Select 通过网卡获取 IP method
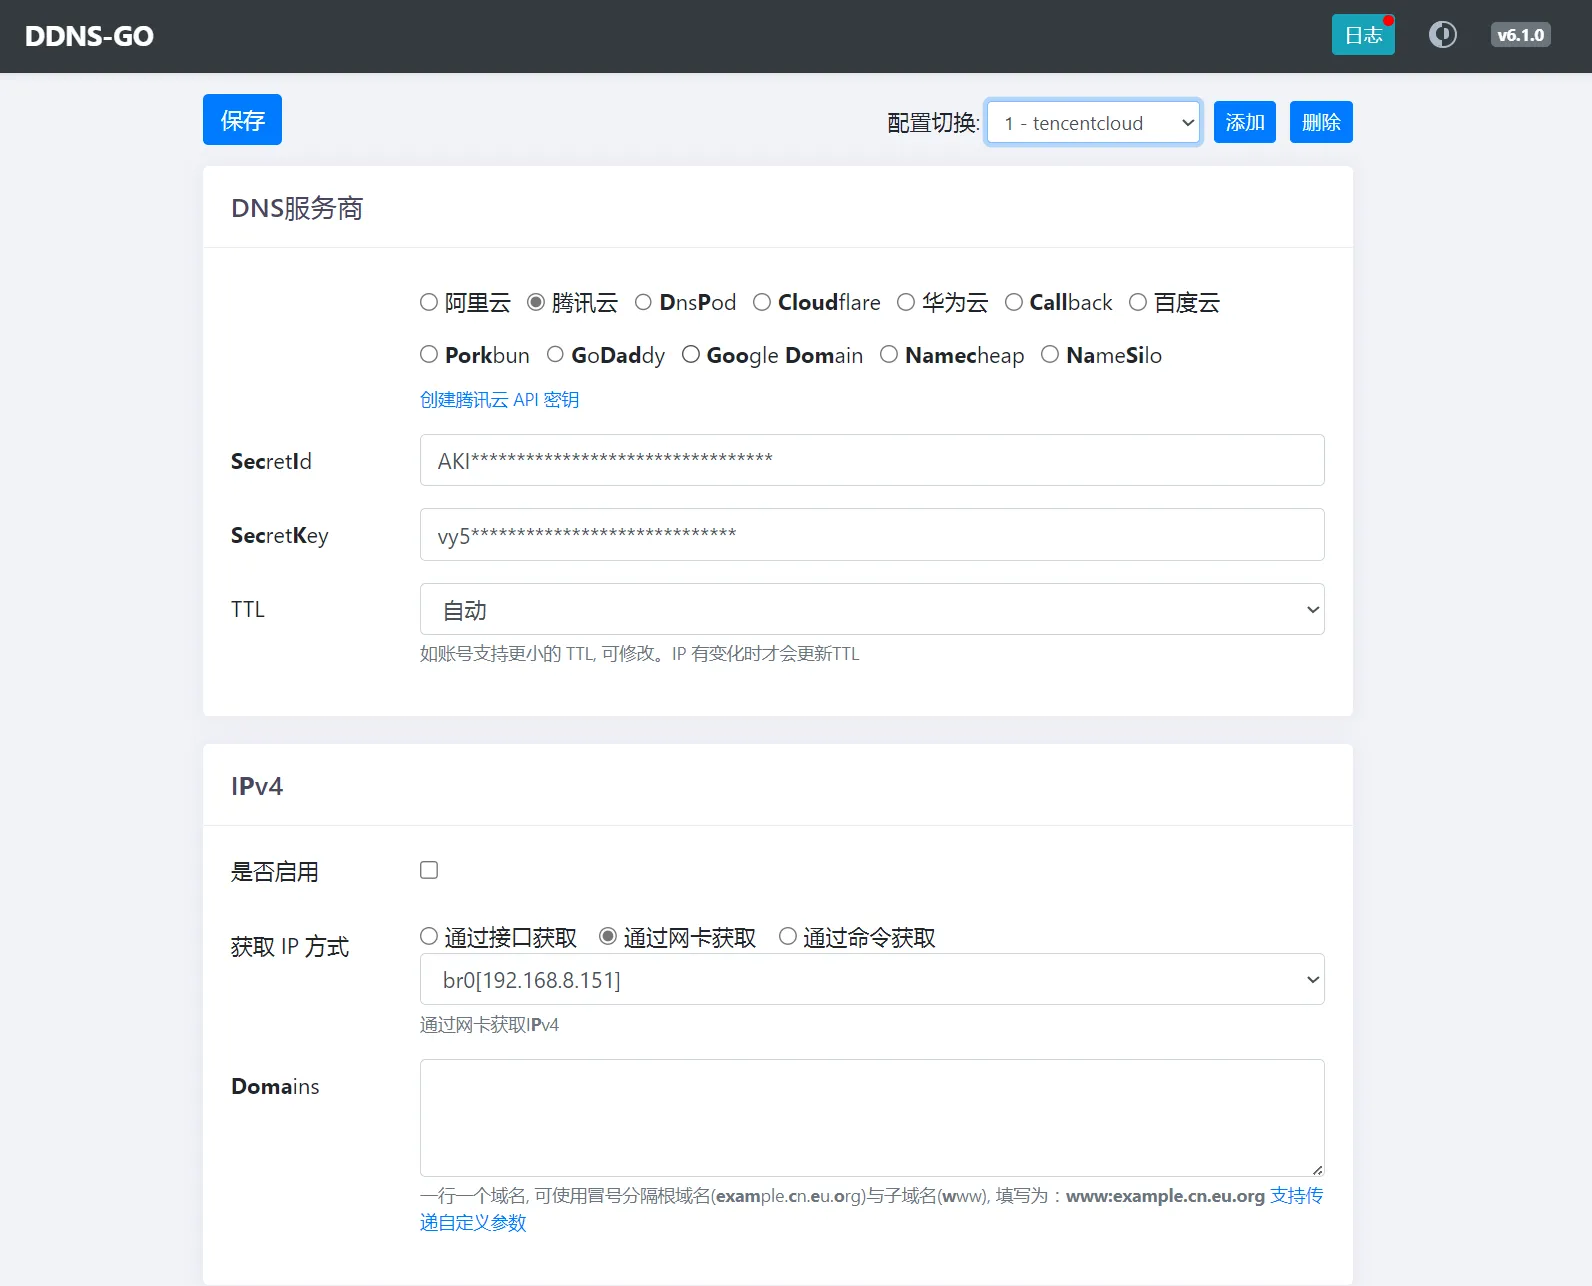The height and width of the screenshot is (1286, 1592). [608, 936]
